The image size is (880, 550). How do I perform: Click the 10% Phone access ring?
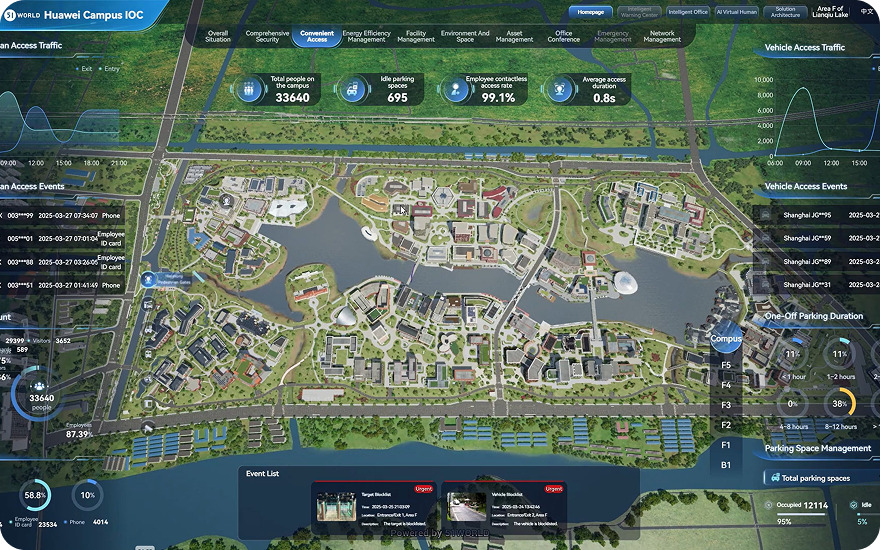click(88, 495)
